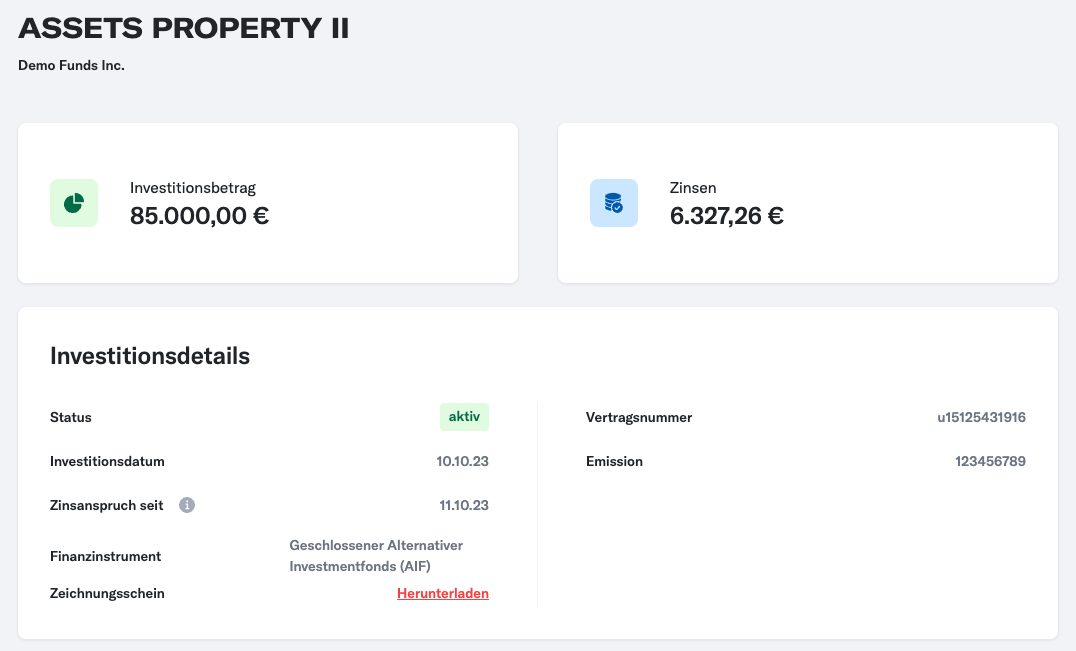The width and height of the screenshot is (1076, 651).
Task: Click the green pie chart investment icon
Action: click(x=74, y=203)
